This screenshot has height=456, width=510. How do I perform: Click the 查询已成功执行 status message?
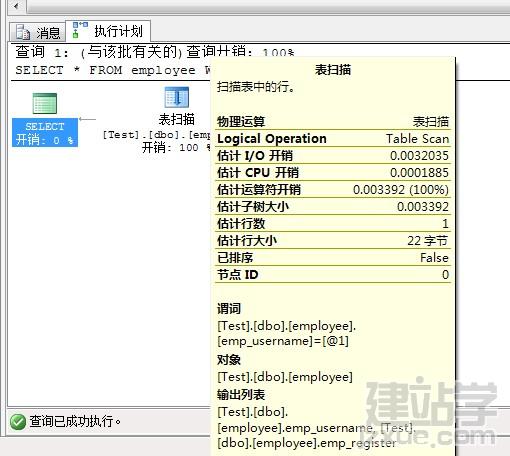pos(75,421)
